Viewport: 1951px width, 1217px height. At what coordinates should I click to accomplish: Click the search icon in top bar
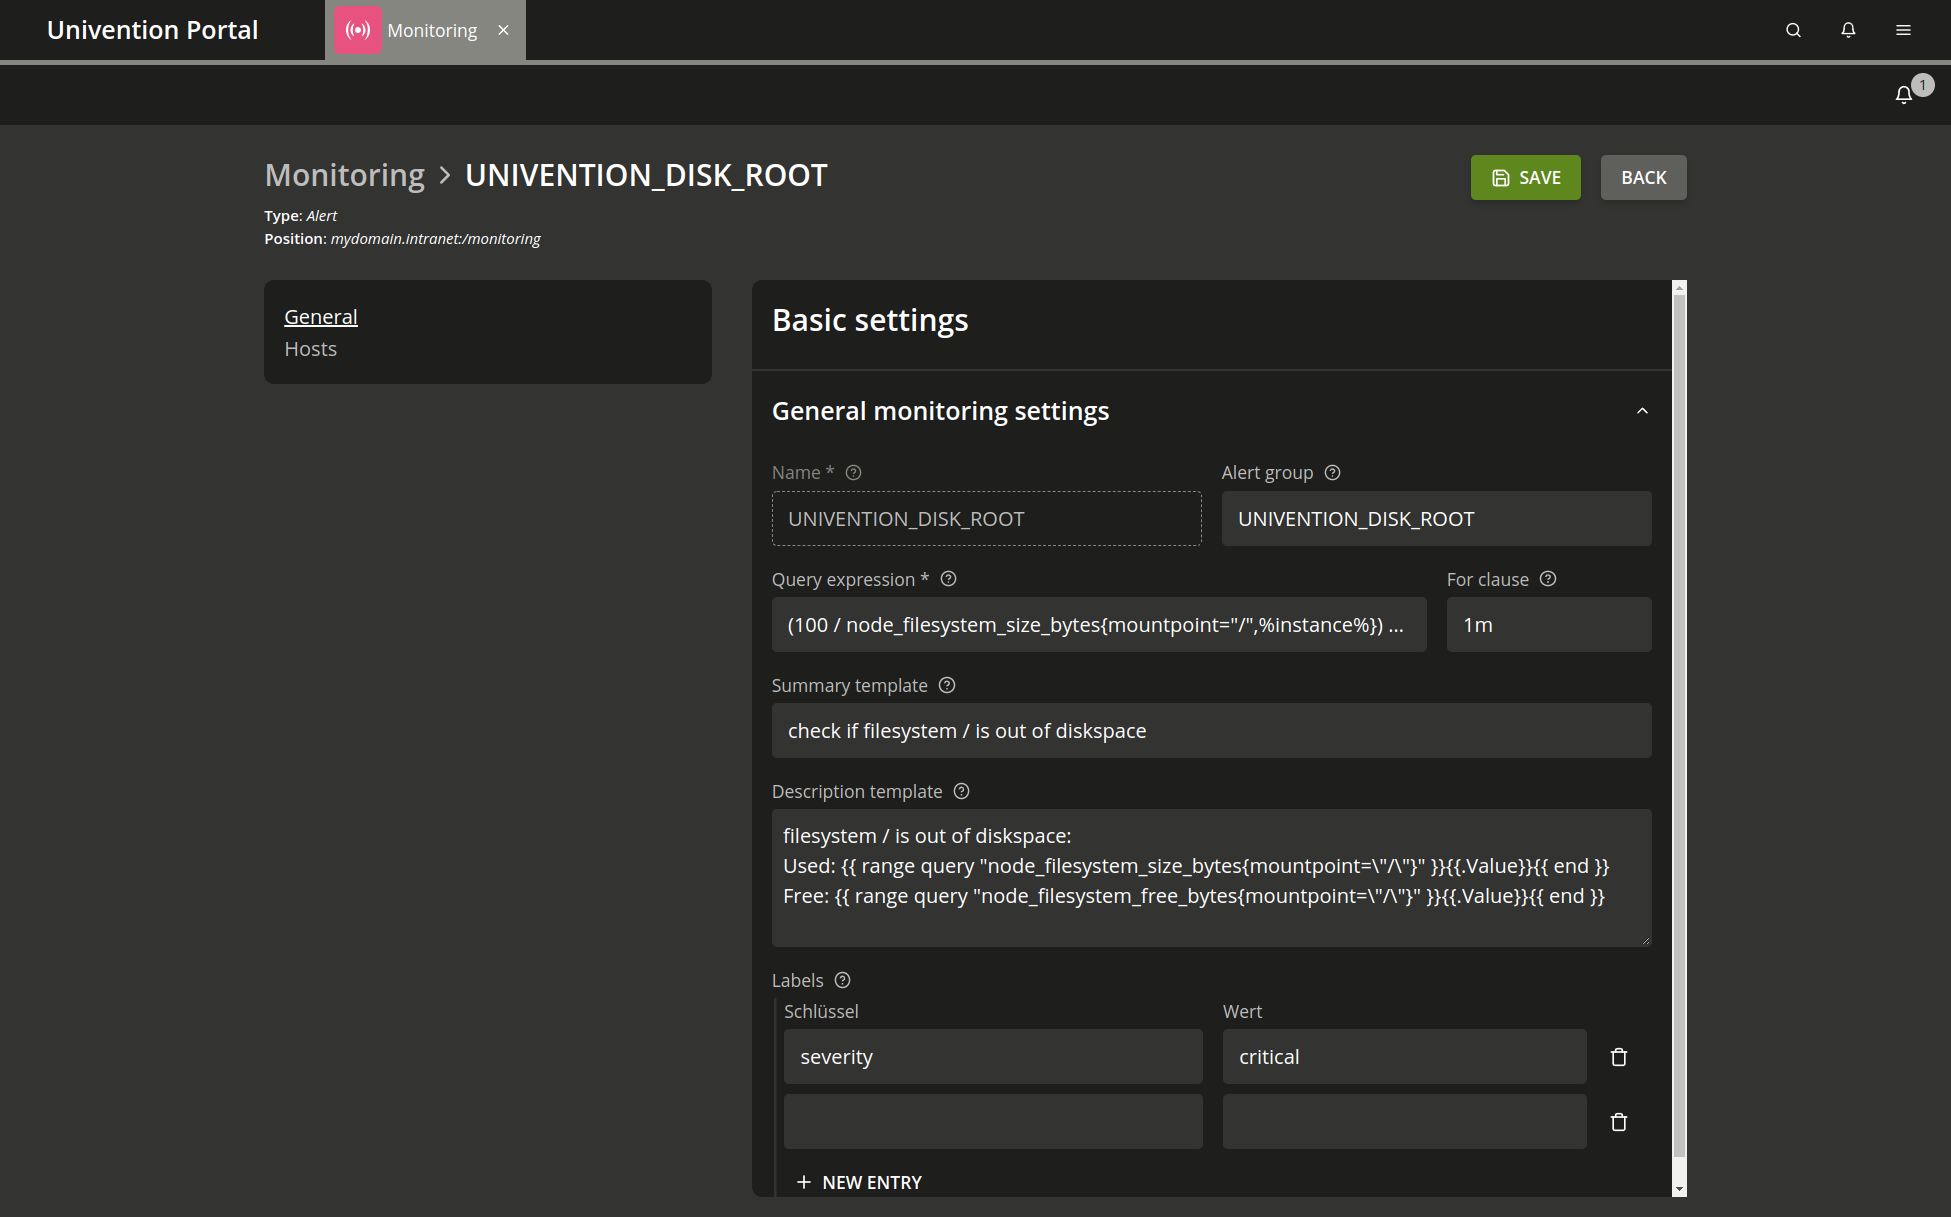(x=1793, y=29)
